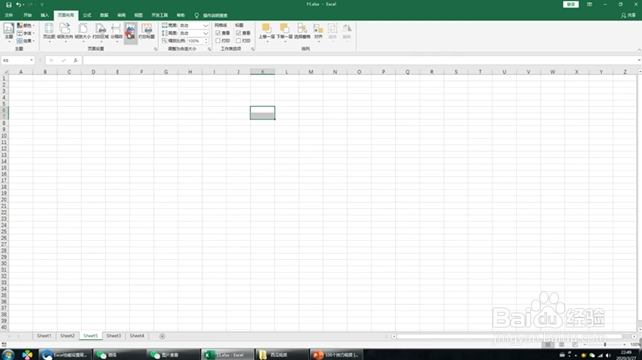The width and height of the screenshot is (642, 360).
Task: Collapse the ribbon with the arrow
Action: tap(639, 50)
